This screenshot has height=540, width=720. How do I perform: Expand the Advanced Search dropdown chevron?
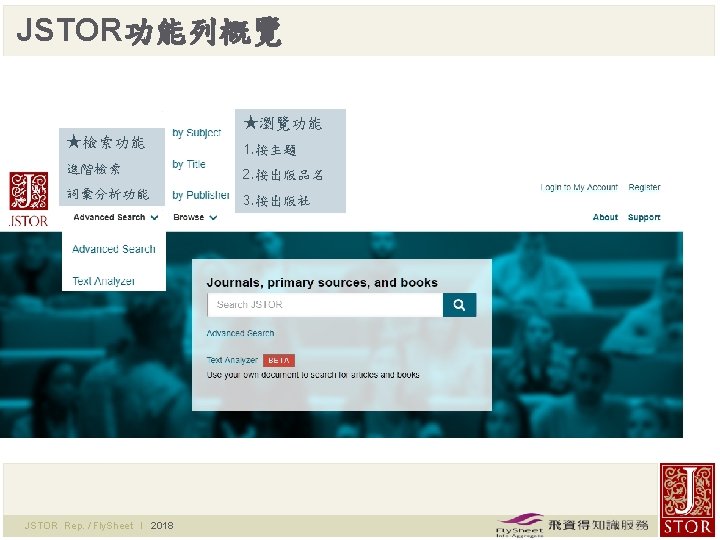(155, 218)
